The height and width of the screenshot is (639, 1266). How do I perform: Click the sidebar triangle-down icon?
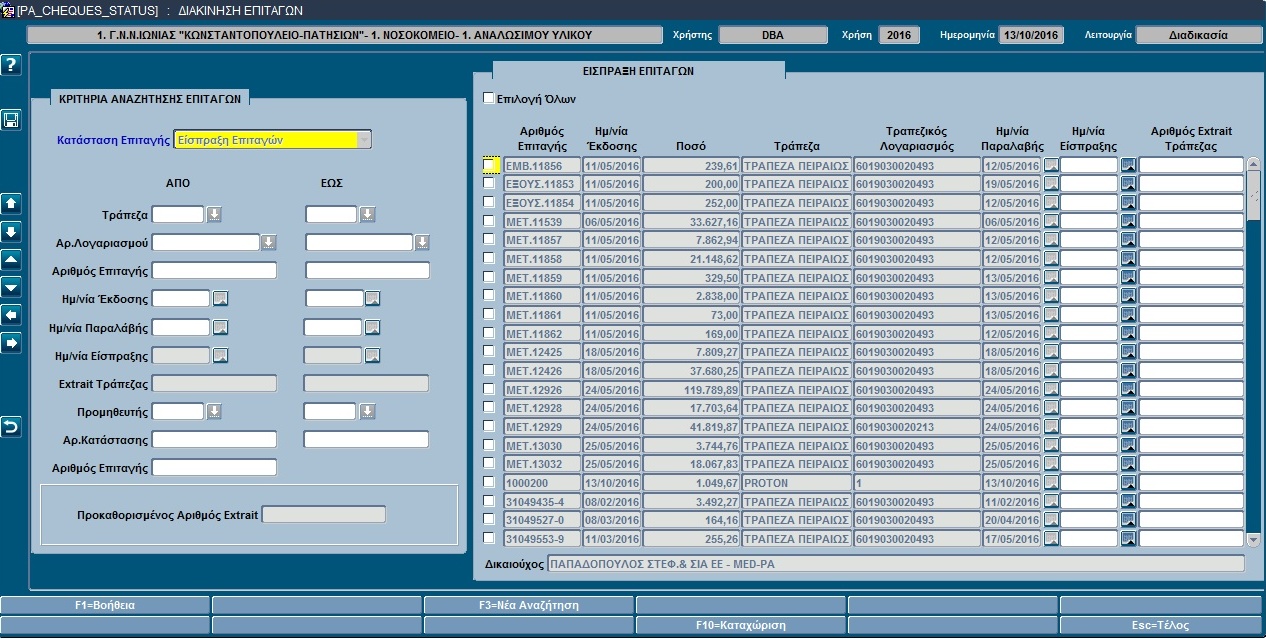[x=11, y=287]
